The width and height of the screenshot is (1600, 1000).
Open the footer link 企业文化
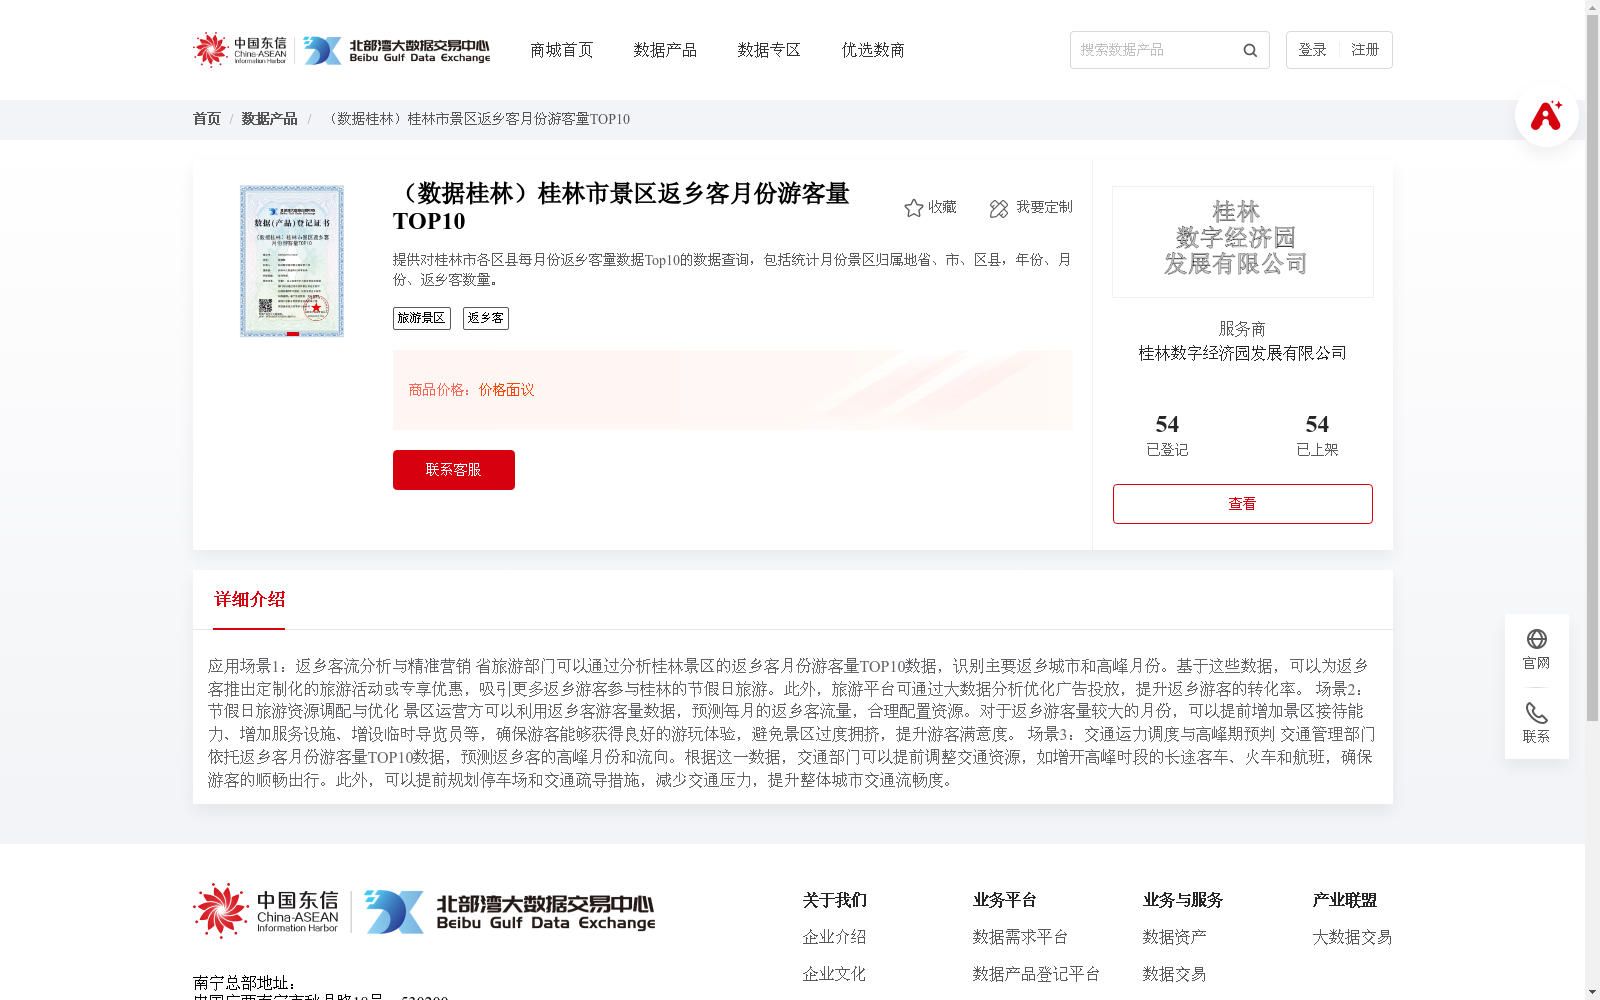(834, 974)
